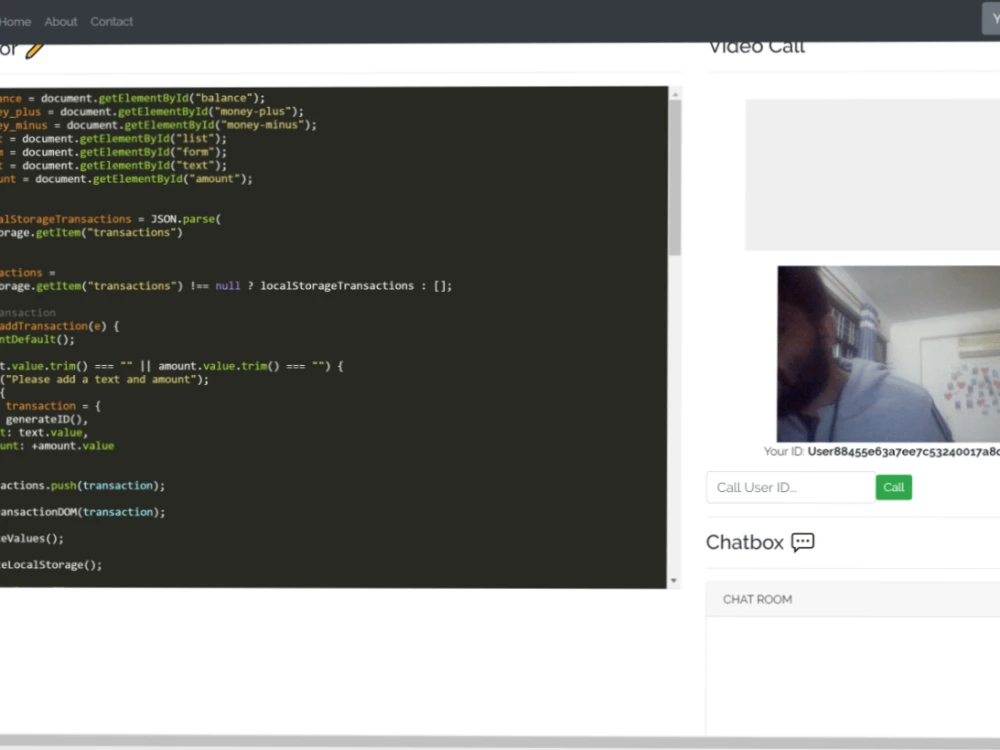1000x750 pixels.
Task: Click the push(transaction) code line
Action: pyautogui.click(x=82, y=485)
